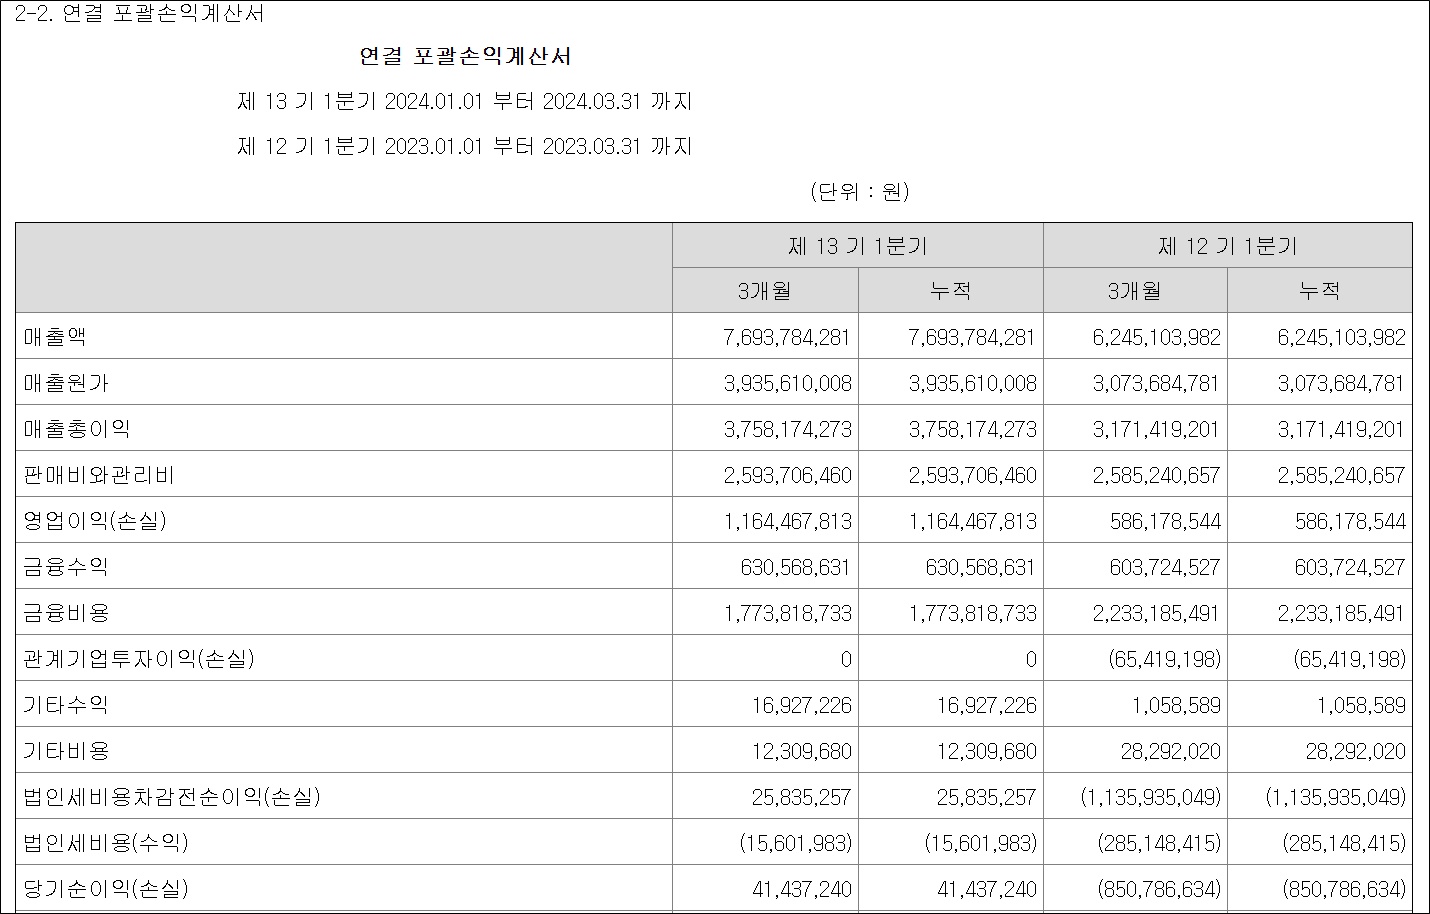The width and height of the screenshot is (1430, 914).
Task: Click the row label '관계기업투자이익(손실)'
Action: (x=139, y=659)
